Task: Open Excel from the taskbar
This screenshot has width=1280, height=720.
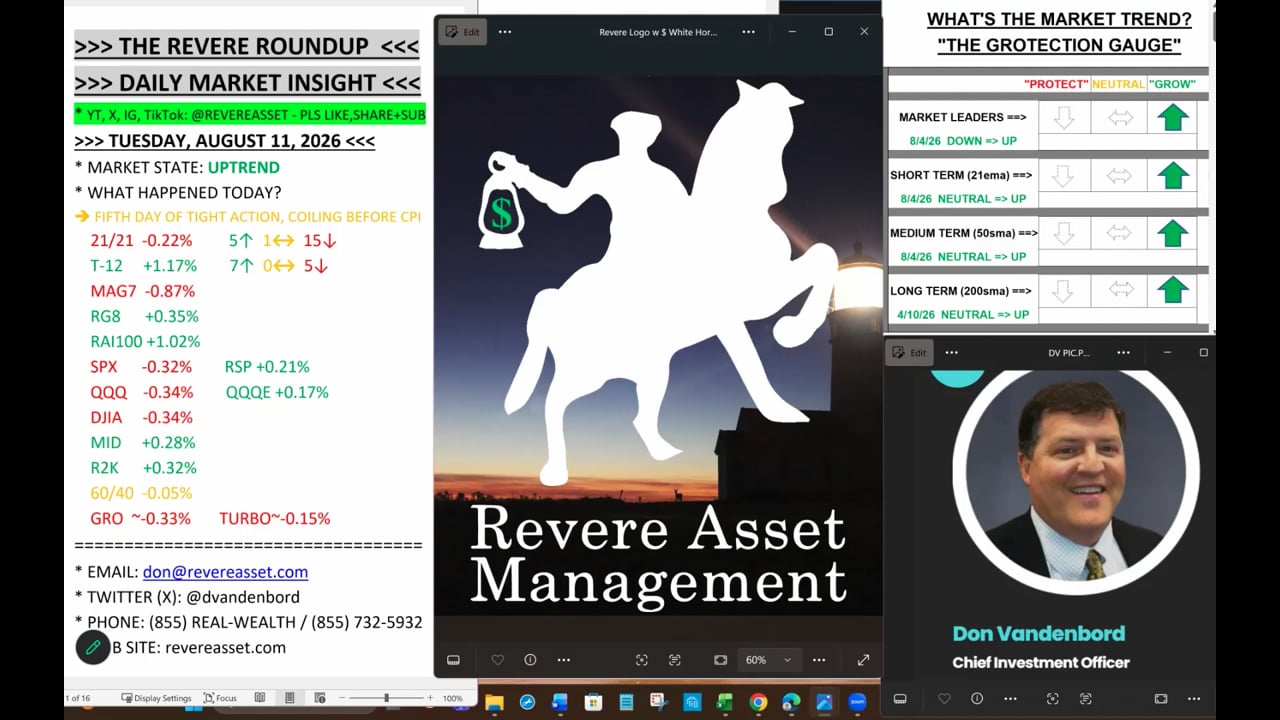Action: pyautogui.click(x=725, y=702)
